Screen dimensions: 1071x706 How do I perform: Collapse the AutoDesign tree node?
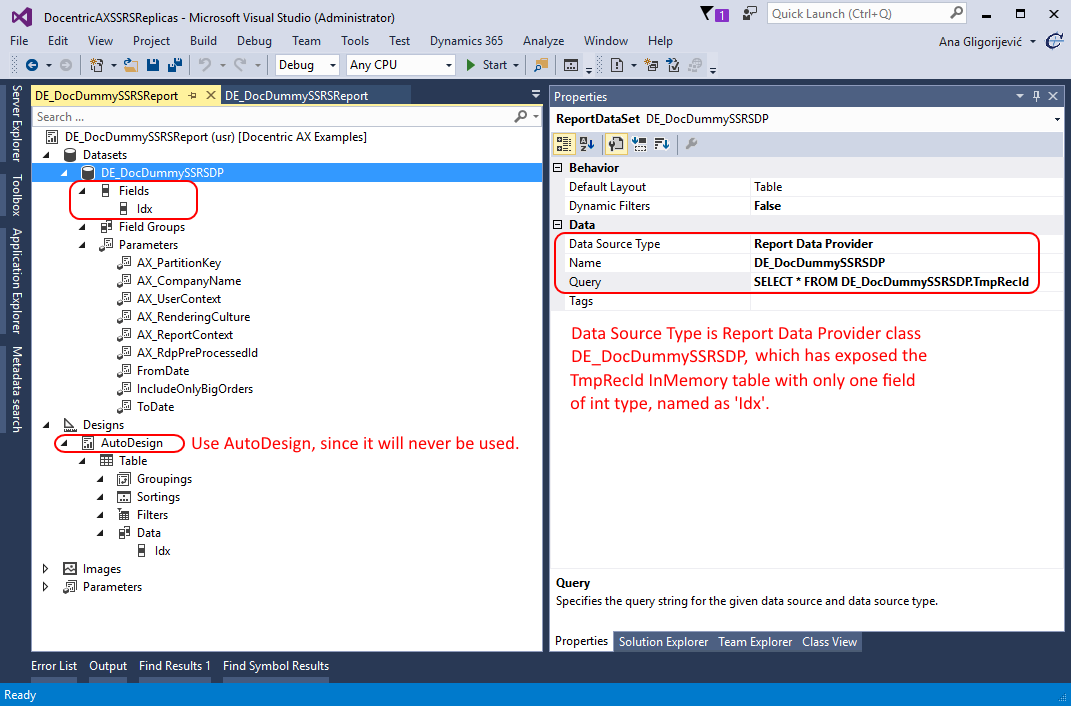(64, 443)
